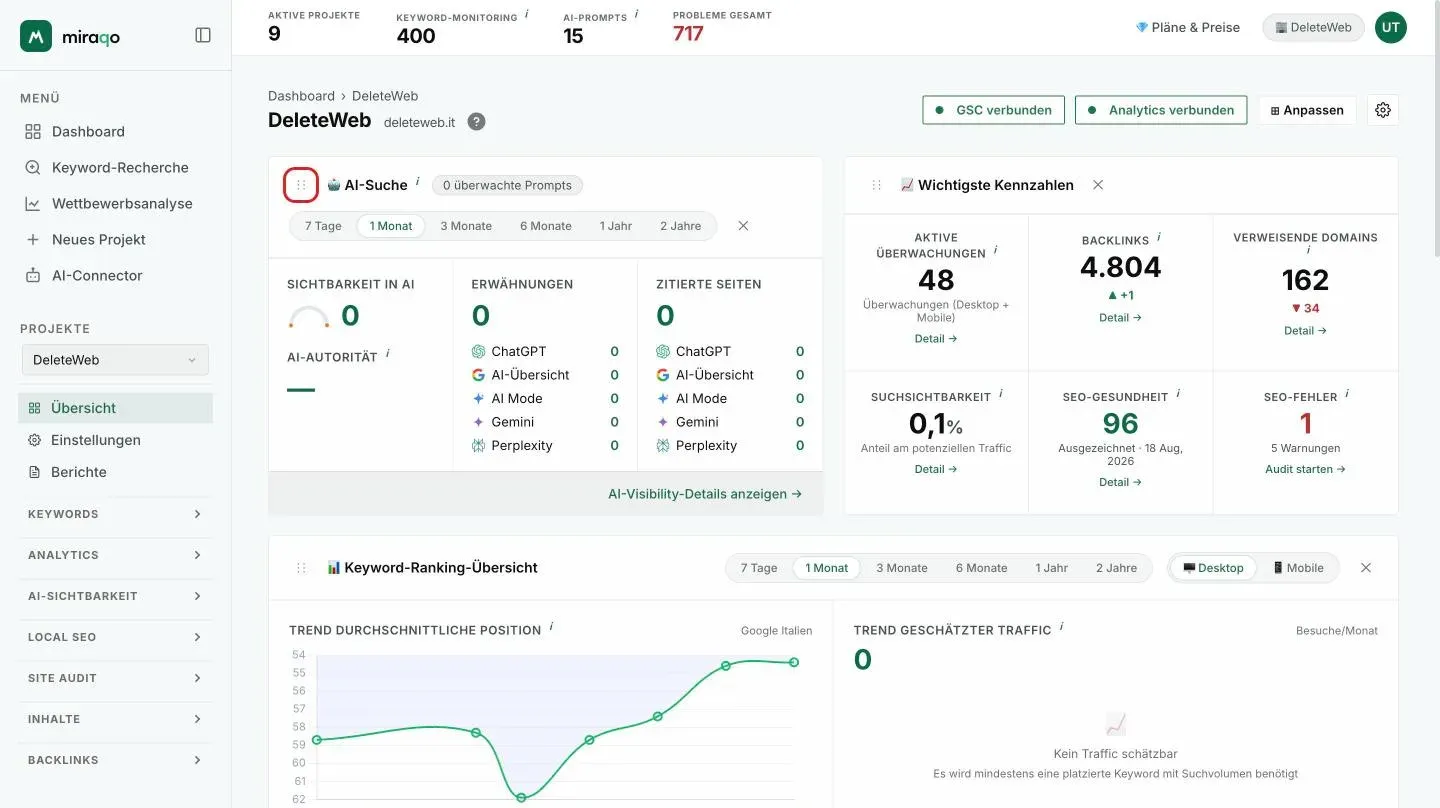
Task: Select 7 Tage in Keyword-Ranking range
Action: pos(759,568)
